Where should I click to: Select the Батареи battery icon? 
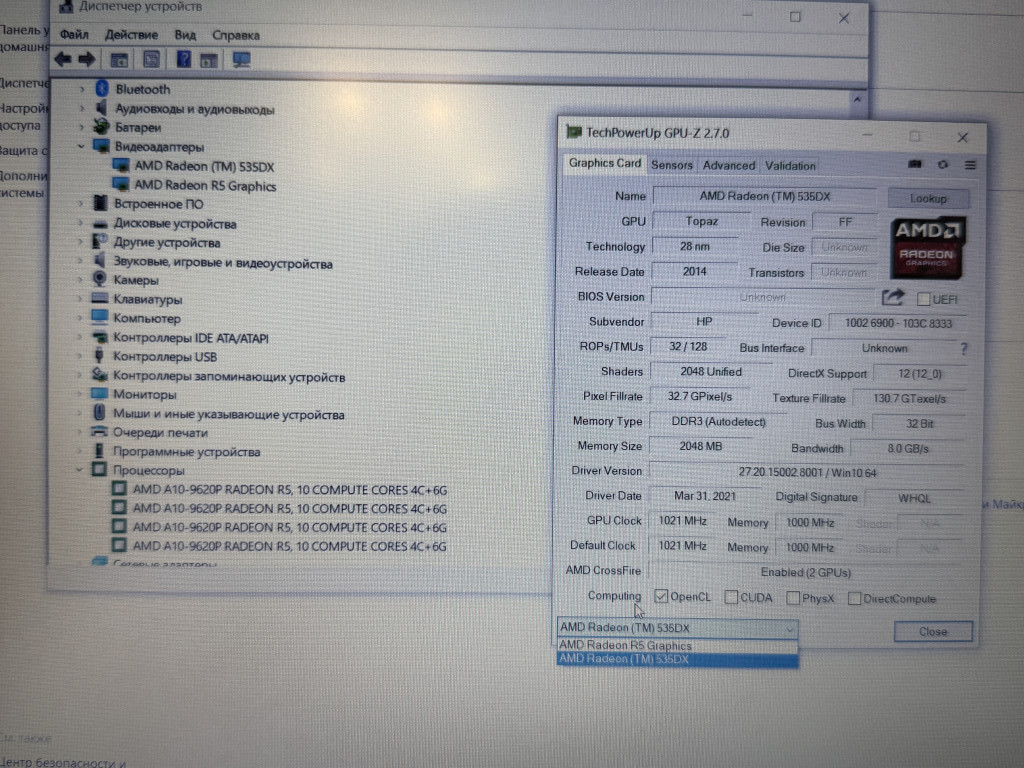coord(101,126)
